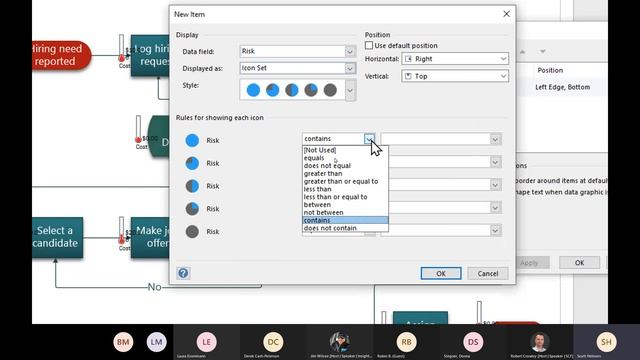Close the New Item dialog
This screenshot has height=360, width=640.
coord(506,14)
